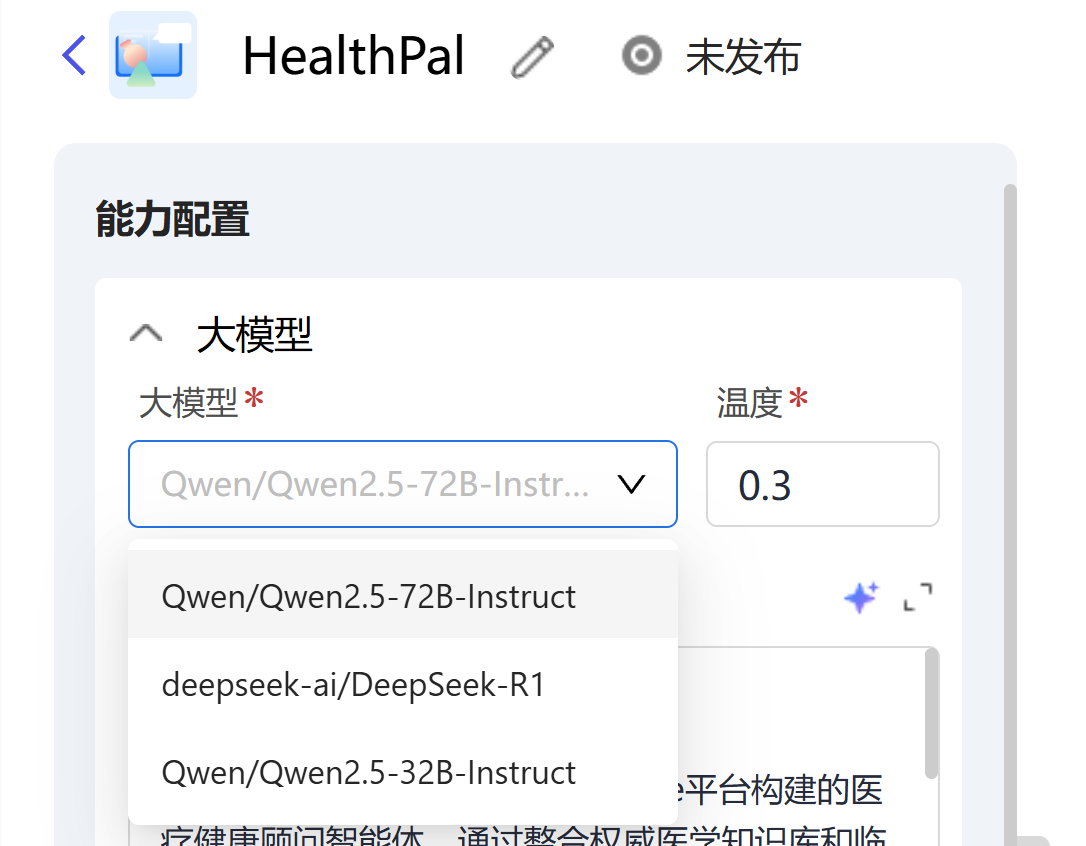Click the 温度 temperature value field
Image resolution: width=1086 pixels, height=846 pixels.
pyautogui.click(x=822, y=484)
